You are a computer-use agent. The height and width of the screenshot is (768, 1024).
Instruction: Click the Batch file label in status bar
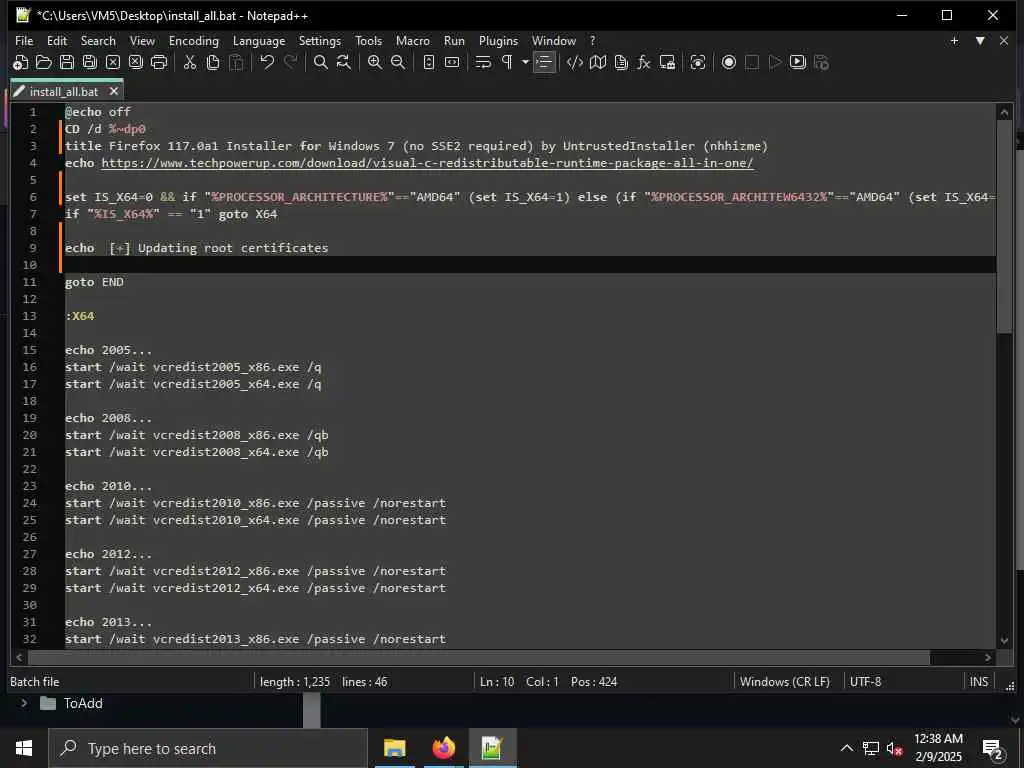[x=35, y=681]
